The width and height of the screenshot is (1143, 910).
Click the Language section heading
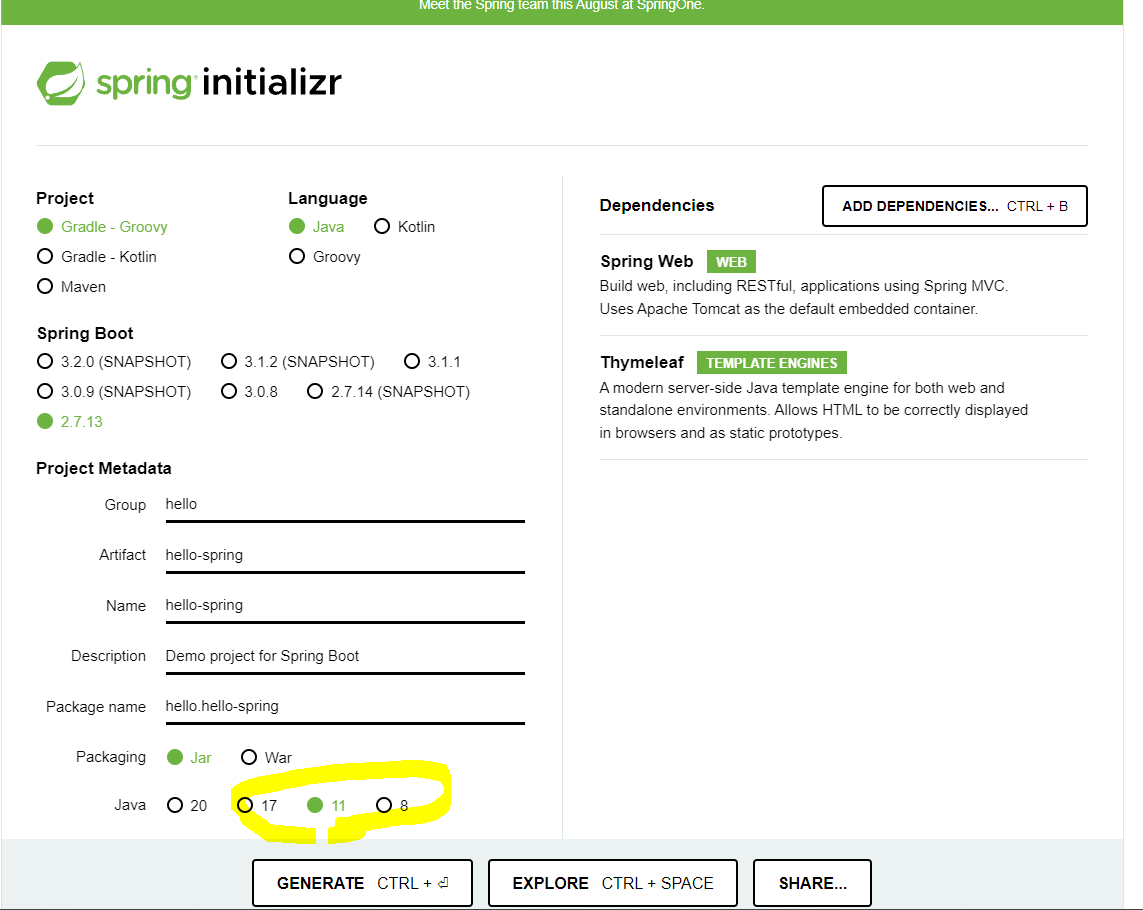[327, 198]
